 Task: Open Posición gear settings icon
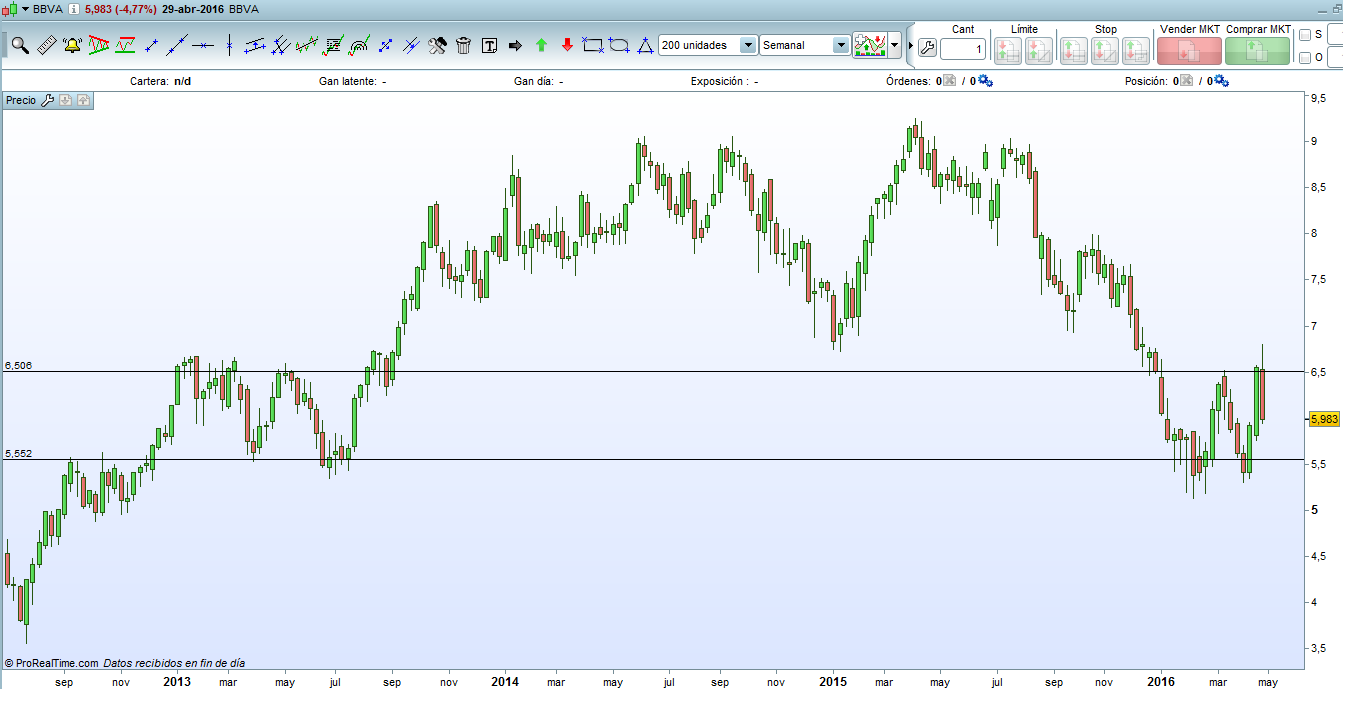[x=1221, y=81]
